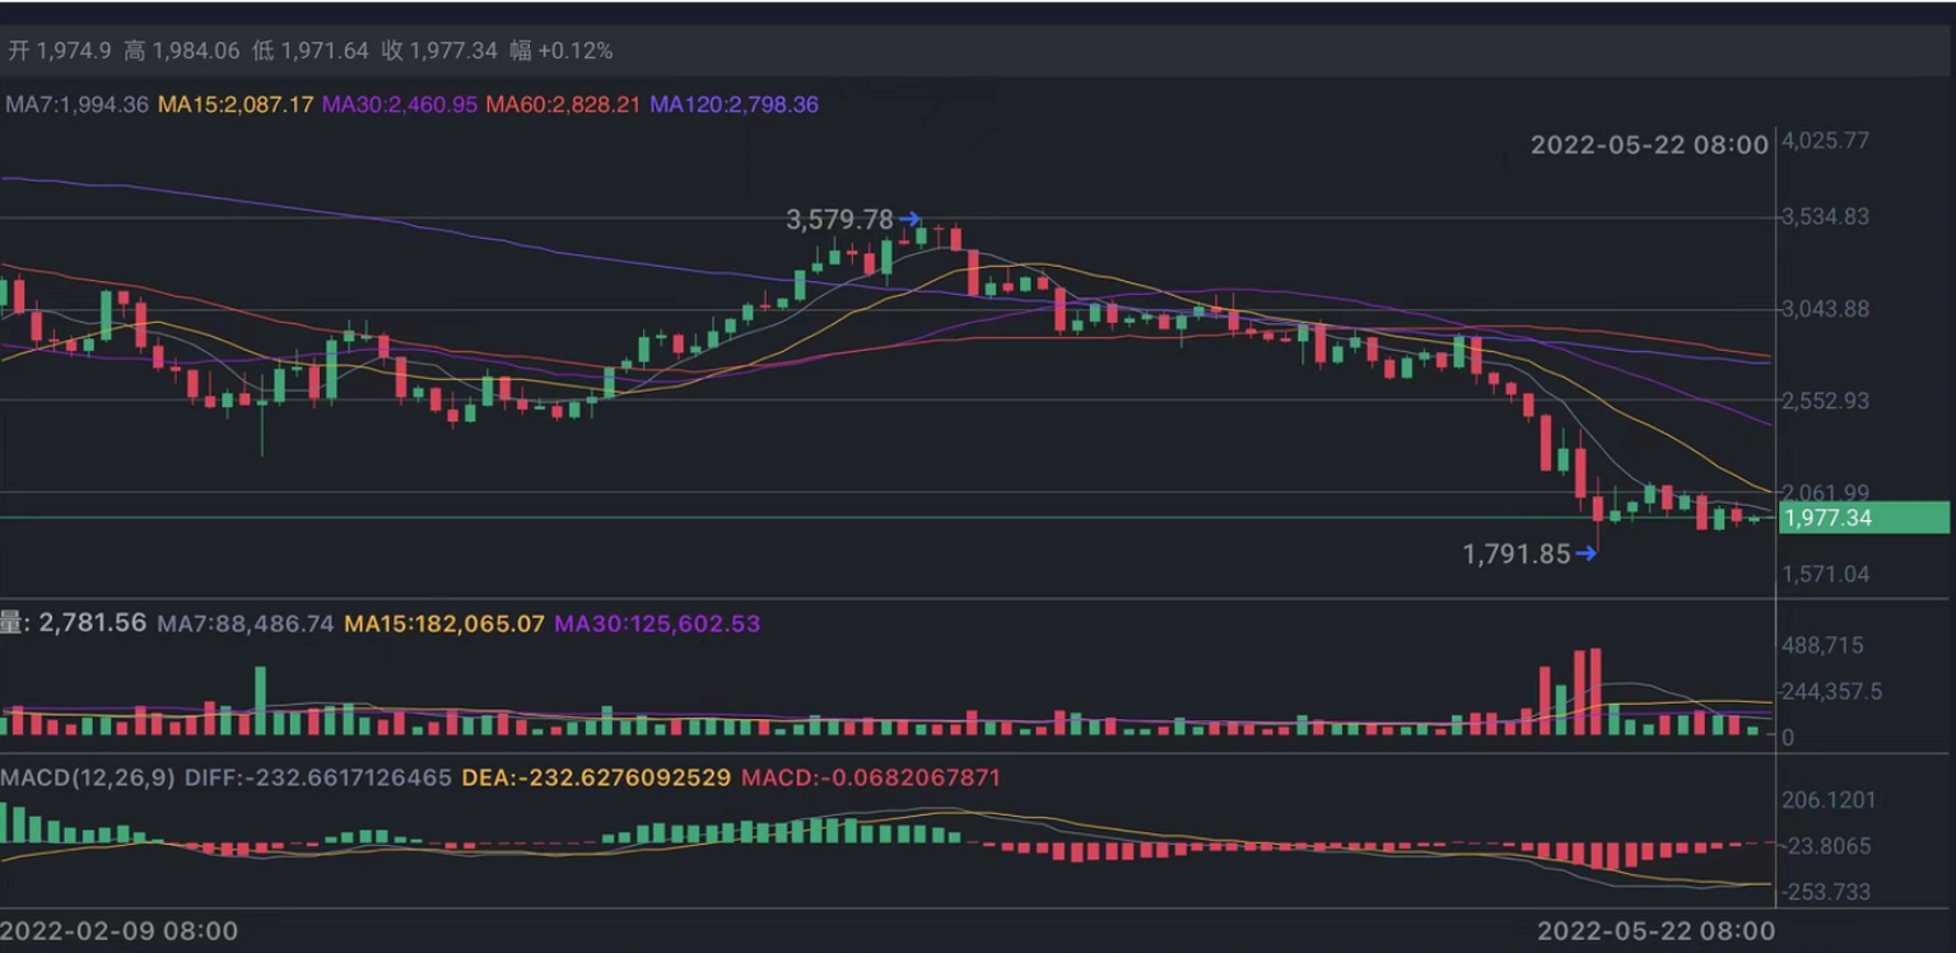This screenshot has width=1956, height=954.
Task: Click the 206.1201 MACD axis label
Action: (1829, 801)
